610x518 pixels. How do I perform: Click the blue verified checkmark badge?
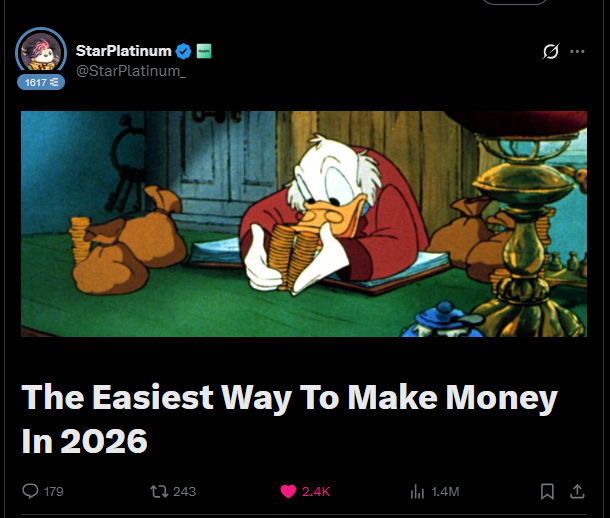pos(183,51)
